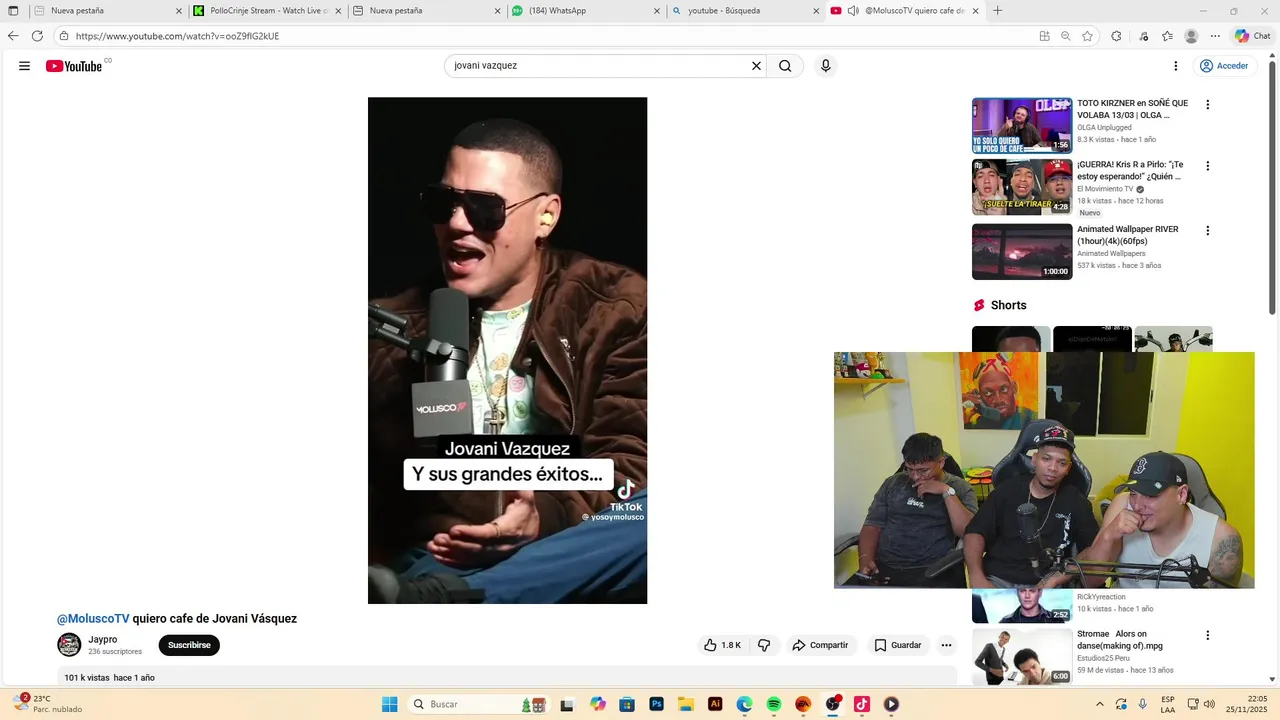Save the video with Guardar
This screenshot has height=720, width=1280.
[897, 645]
